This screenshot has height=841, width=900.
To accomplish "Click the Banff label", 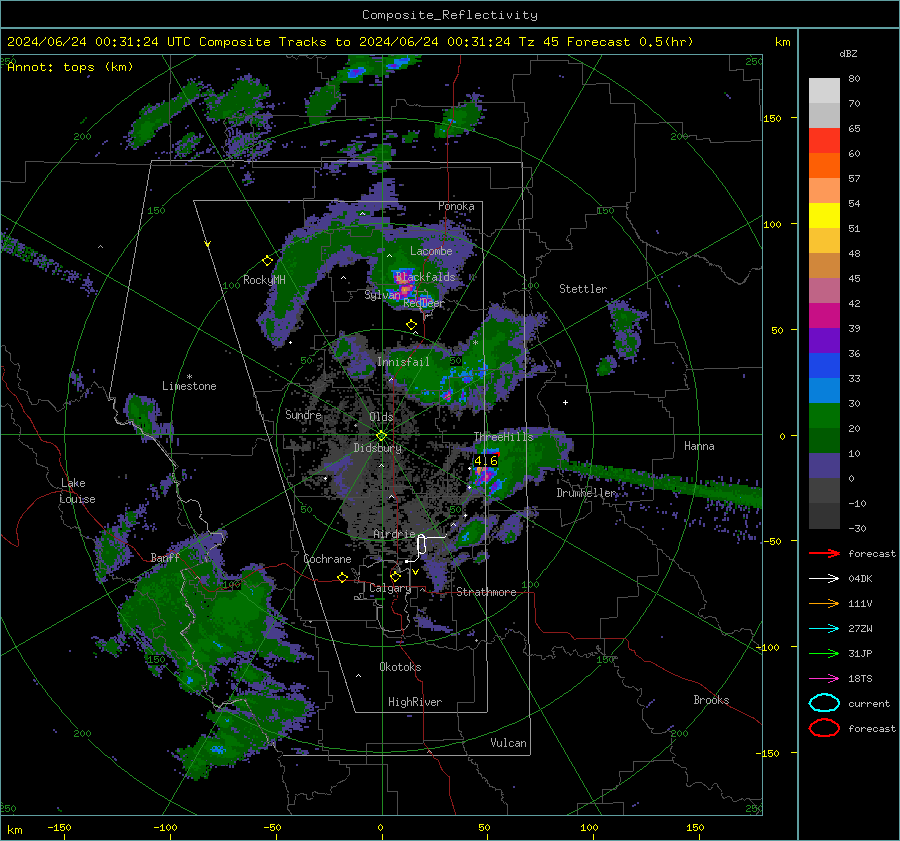I will tap(165, 558).
